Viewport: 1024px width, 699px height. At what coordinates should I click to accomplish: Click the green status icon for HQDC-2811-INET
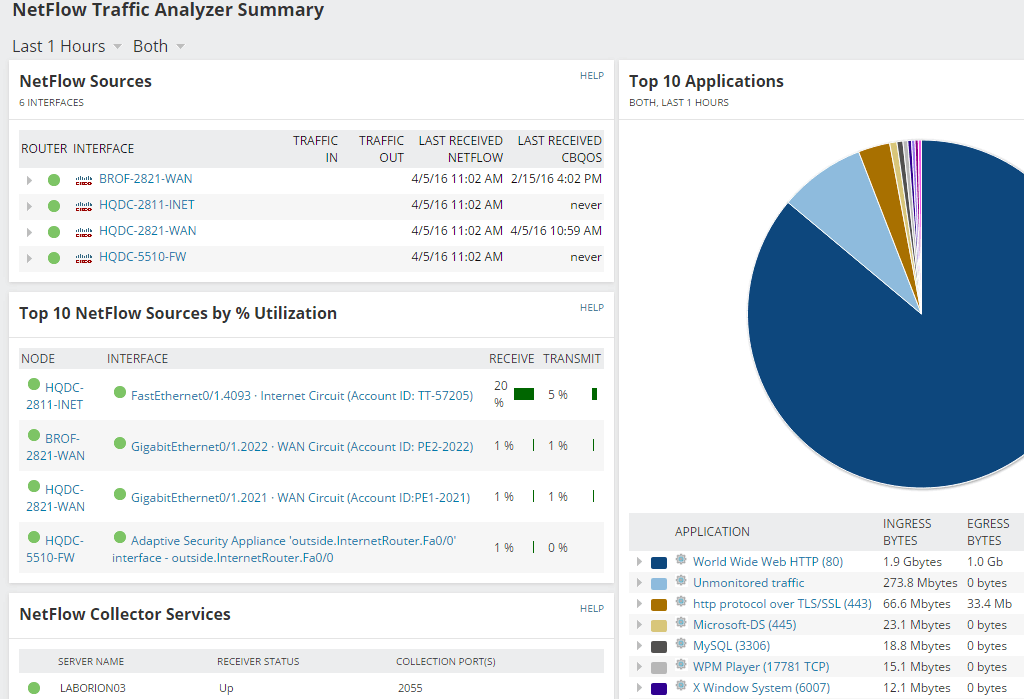tap(55, 204)
